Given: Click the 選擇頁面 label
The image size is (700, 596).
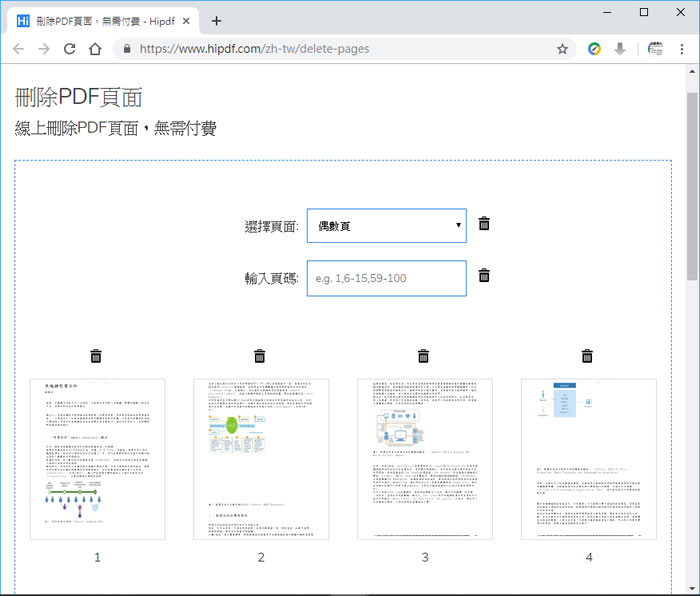Looking at the screenshot, I should click(271, 226).
